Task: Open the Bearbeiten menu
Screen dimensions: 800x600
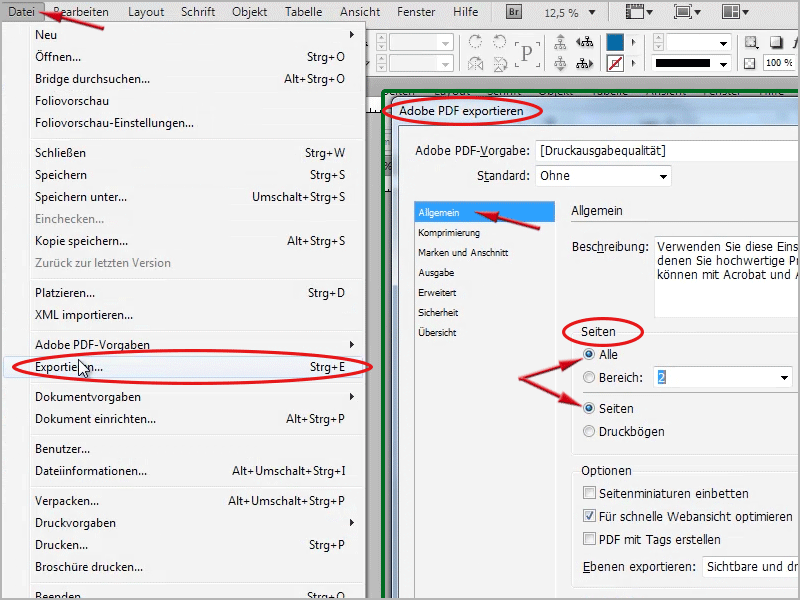Action: pos(81,12)
